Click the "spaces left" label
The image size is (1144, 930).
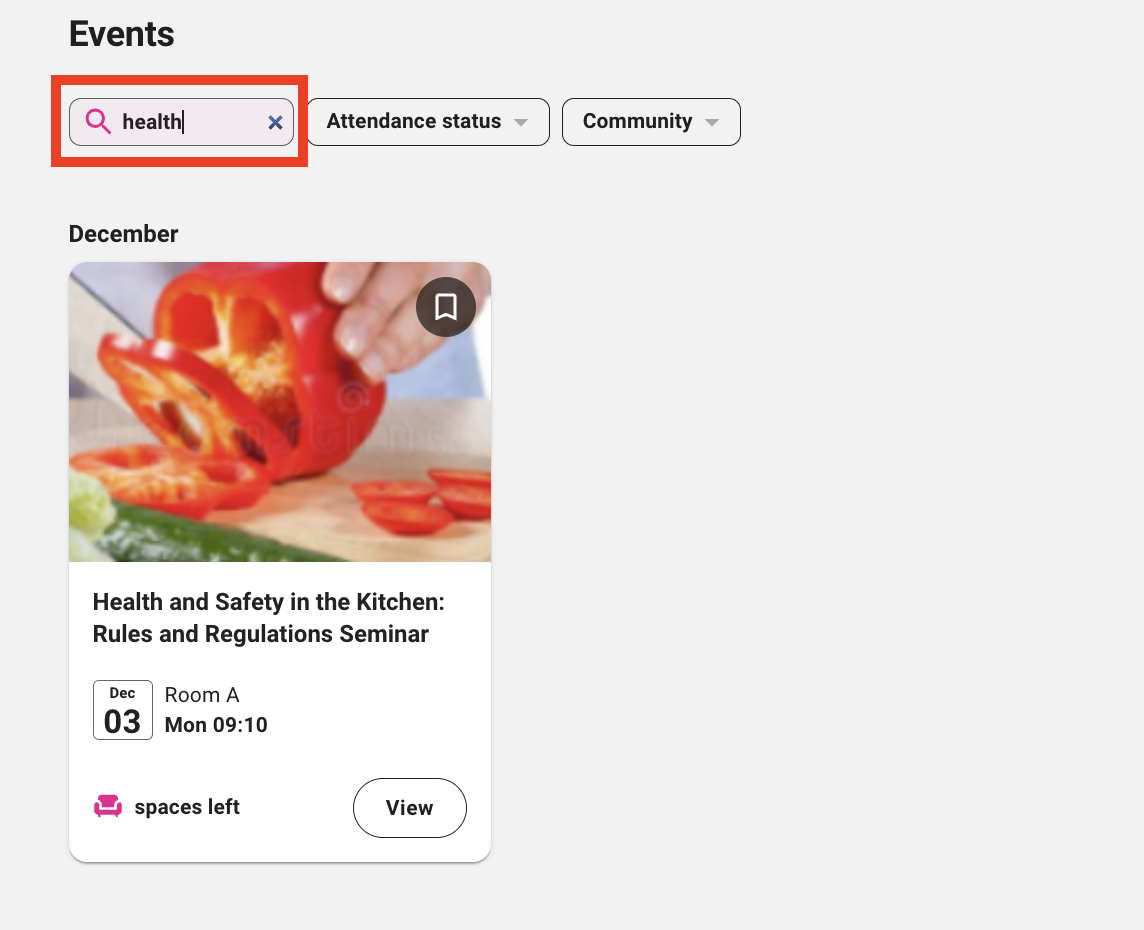click(x=187, y=807)
